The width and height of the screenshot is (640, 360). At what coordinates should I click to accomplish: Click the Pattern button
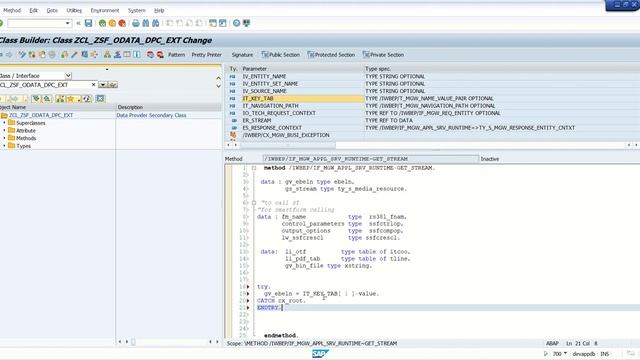176,55
